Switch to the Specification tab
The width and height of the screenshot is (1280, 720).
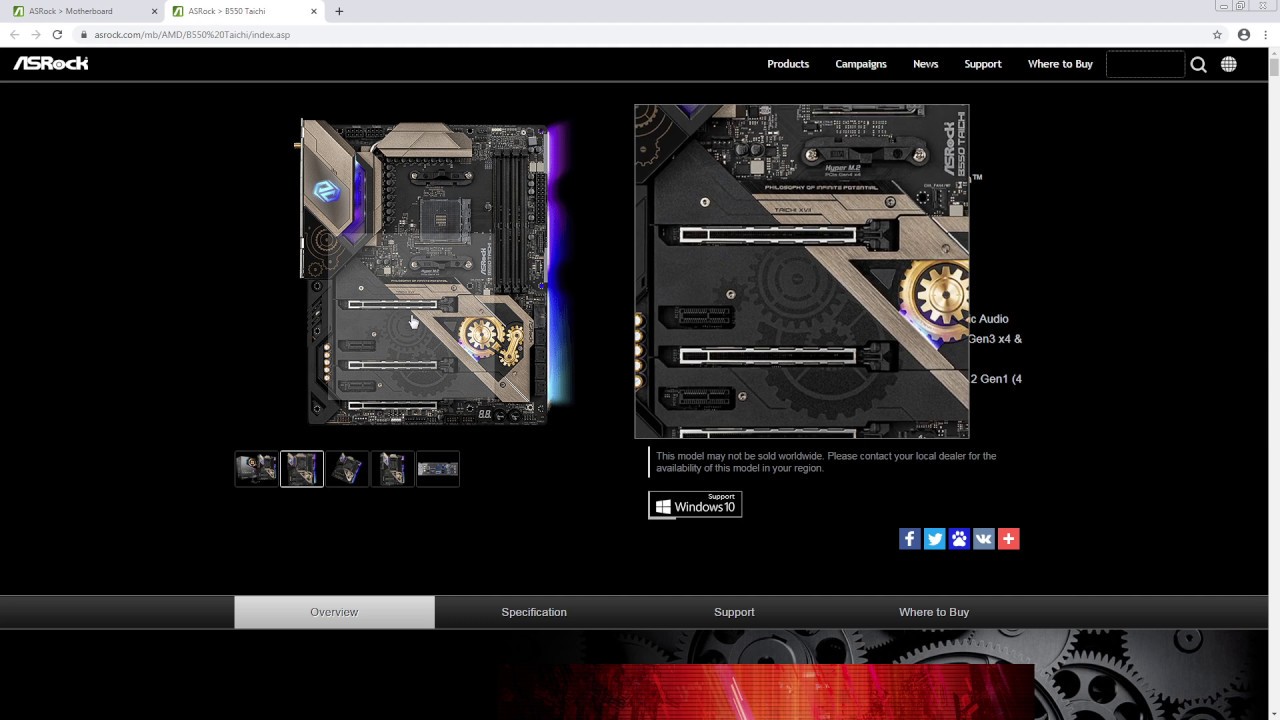click(534, 612)
